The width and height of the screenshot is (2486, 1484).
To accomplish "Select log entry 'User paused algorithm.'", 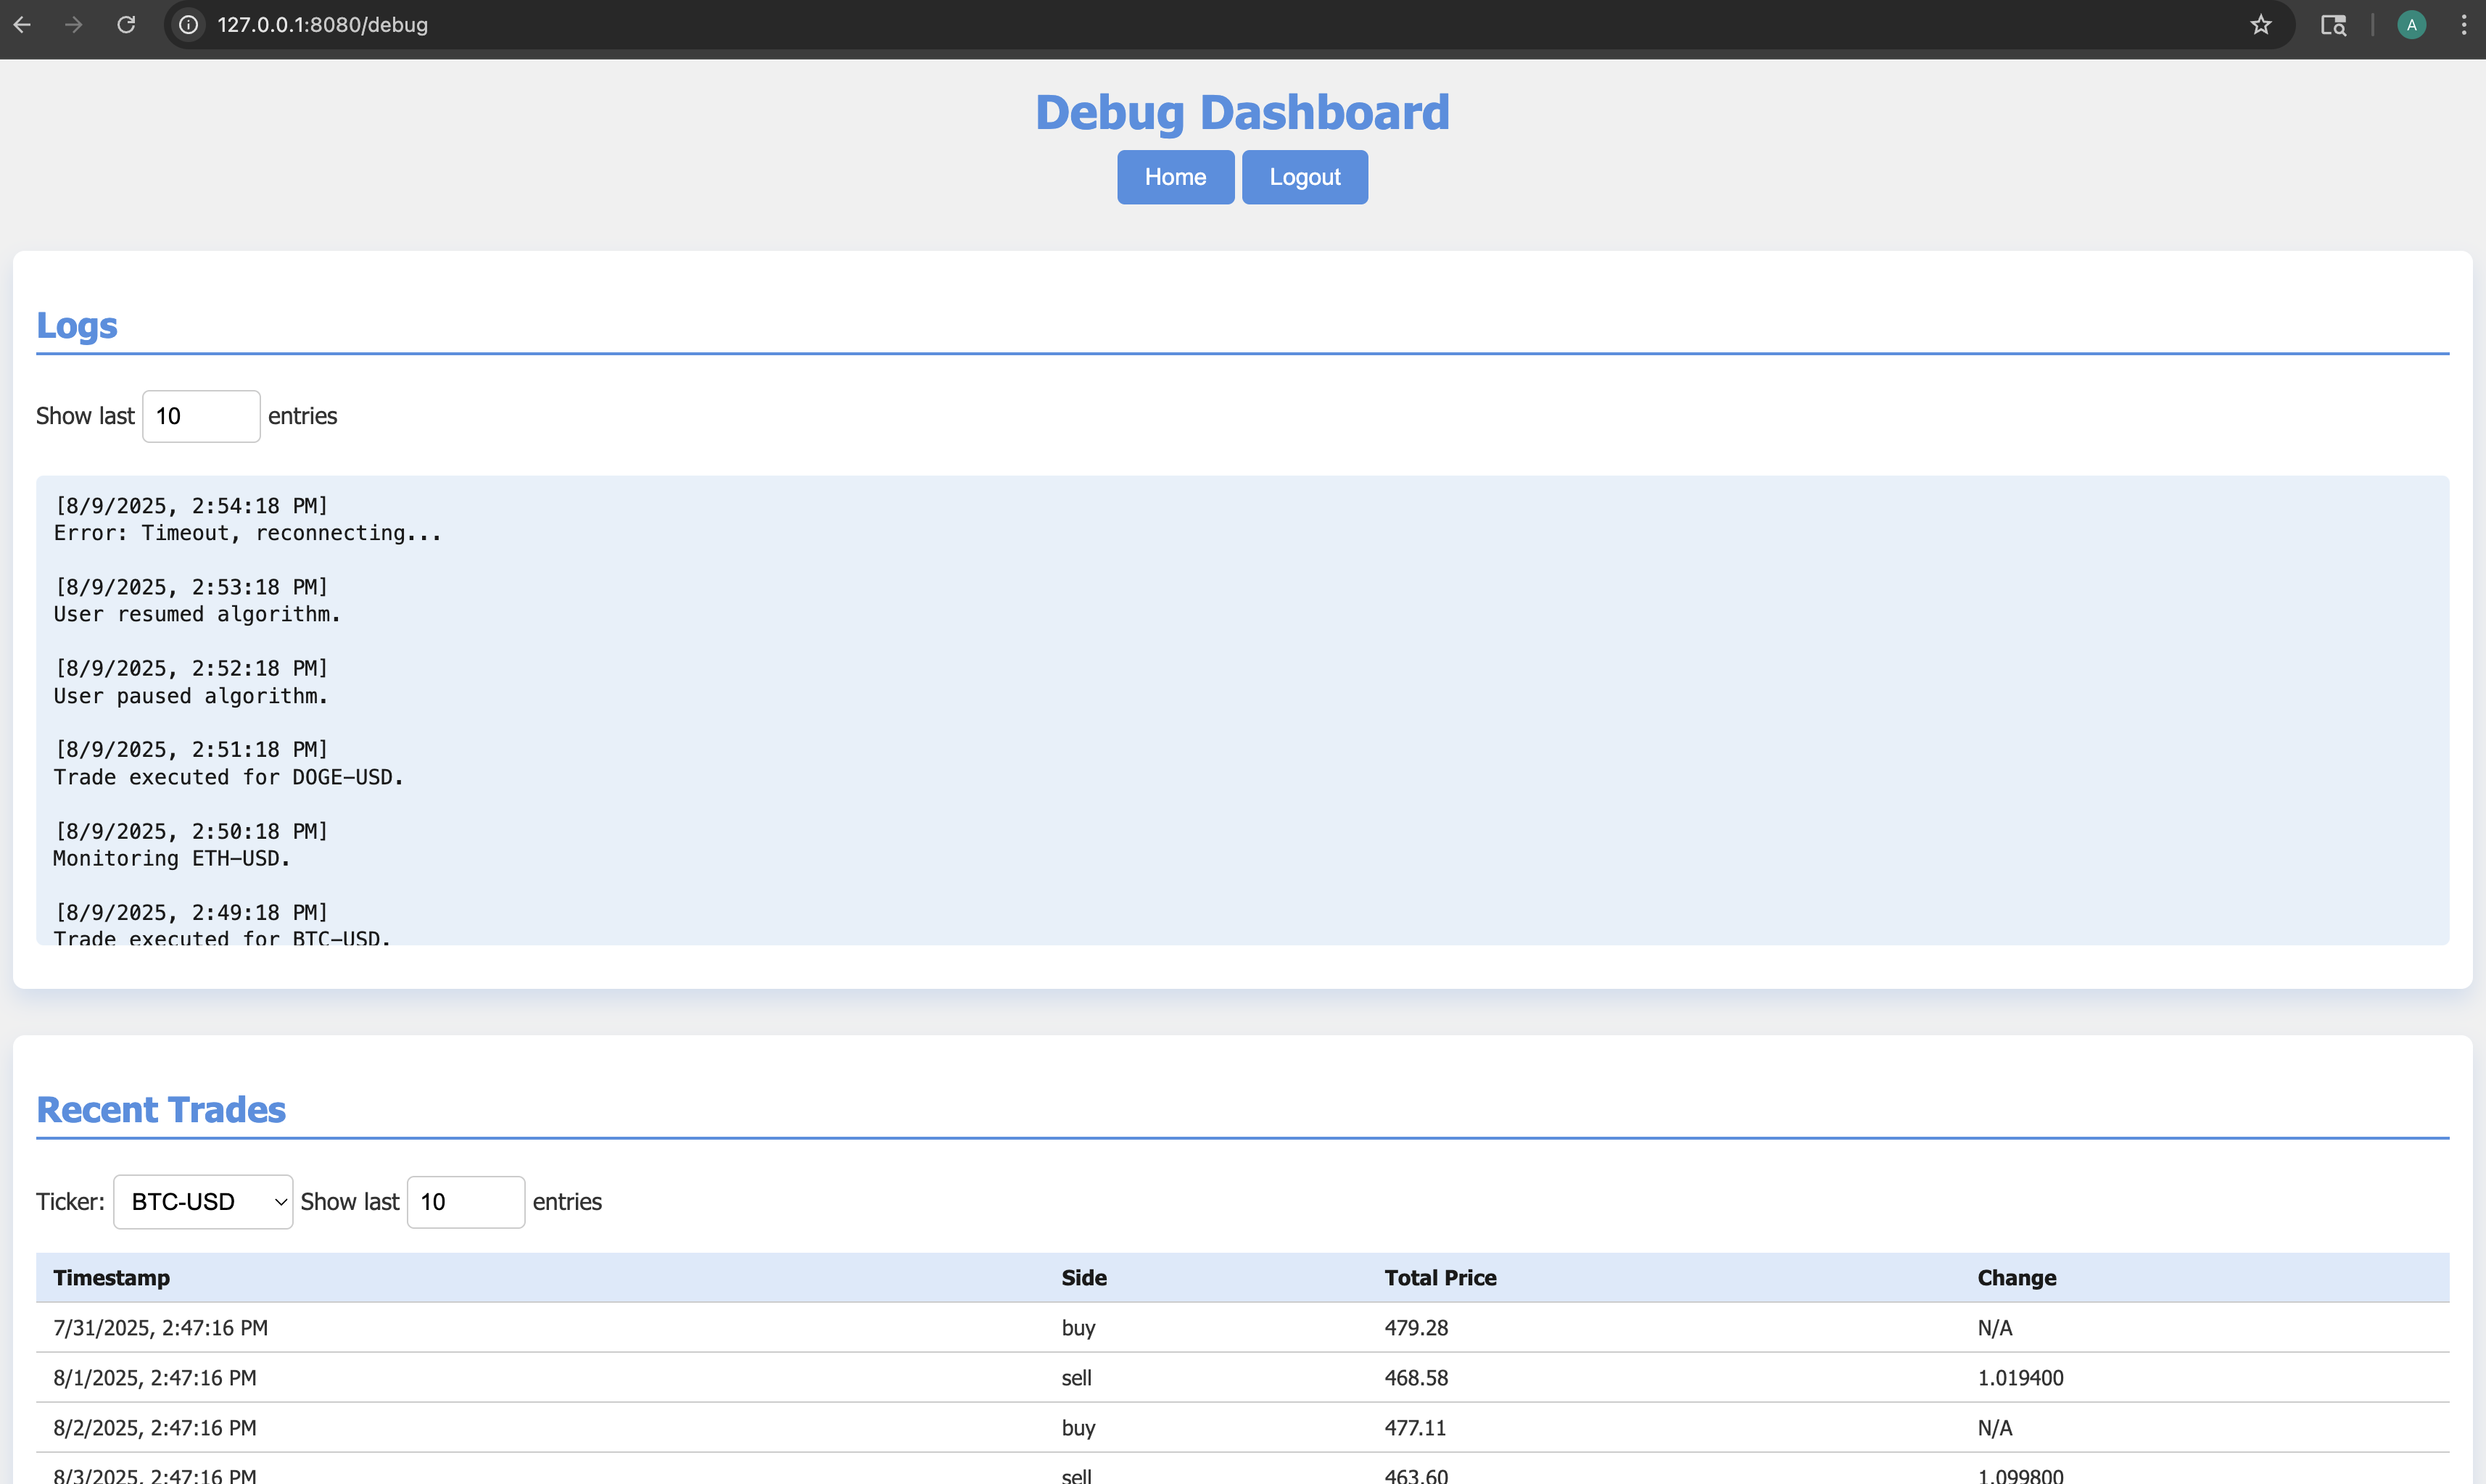I will [191, 696].
